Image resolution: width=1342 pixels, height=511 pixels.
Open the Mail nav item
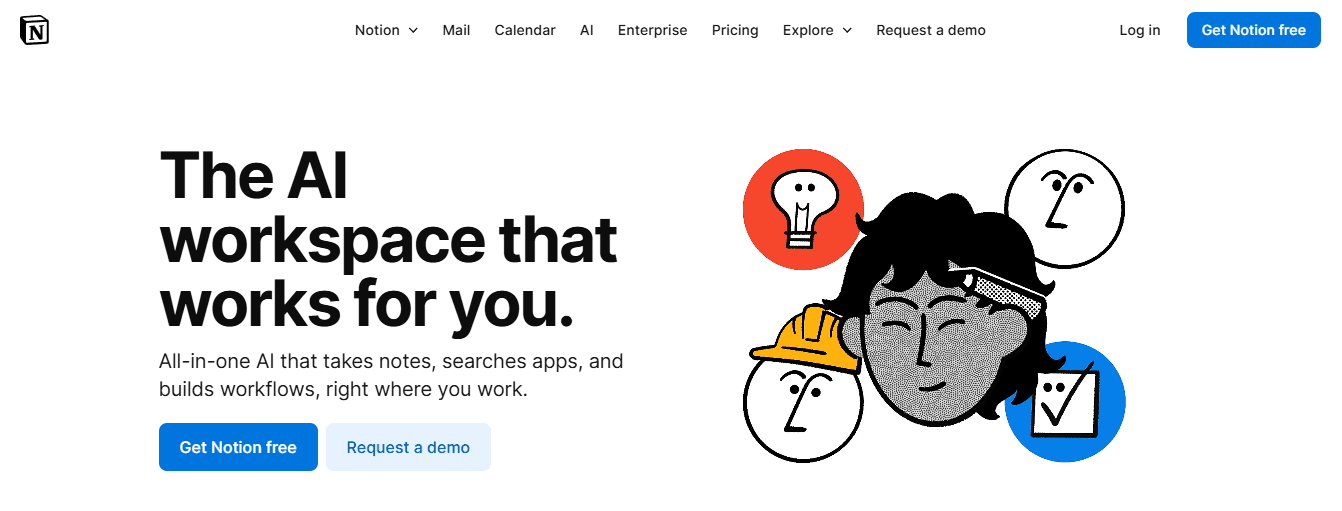coord(456,30)
